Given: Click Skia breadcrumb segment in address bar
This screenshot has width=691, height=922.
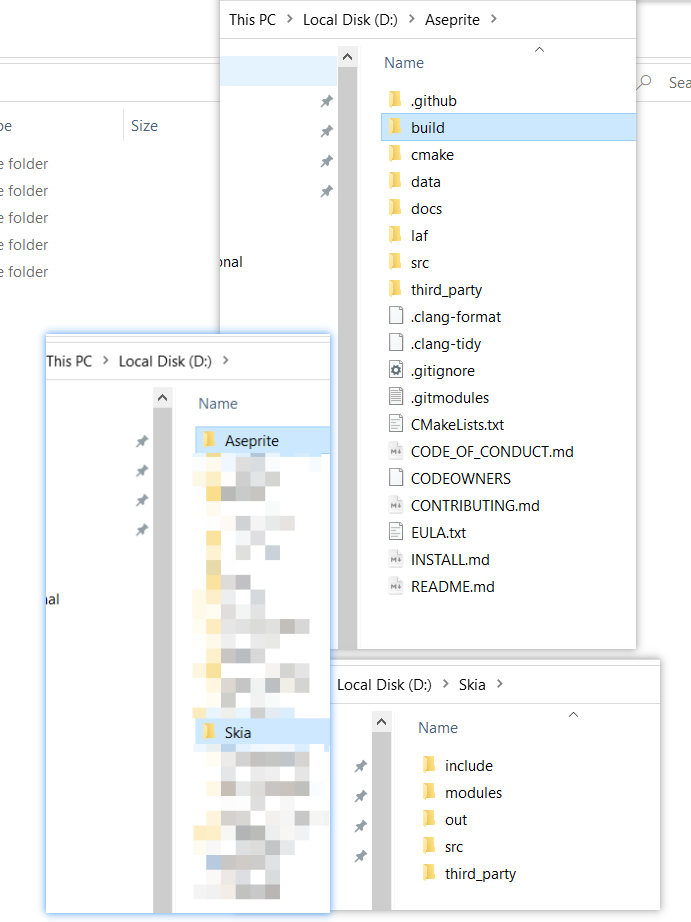Looking at the screenshot, I should pyautogui.click(x=472, y=684).
